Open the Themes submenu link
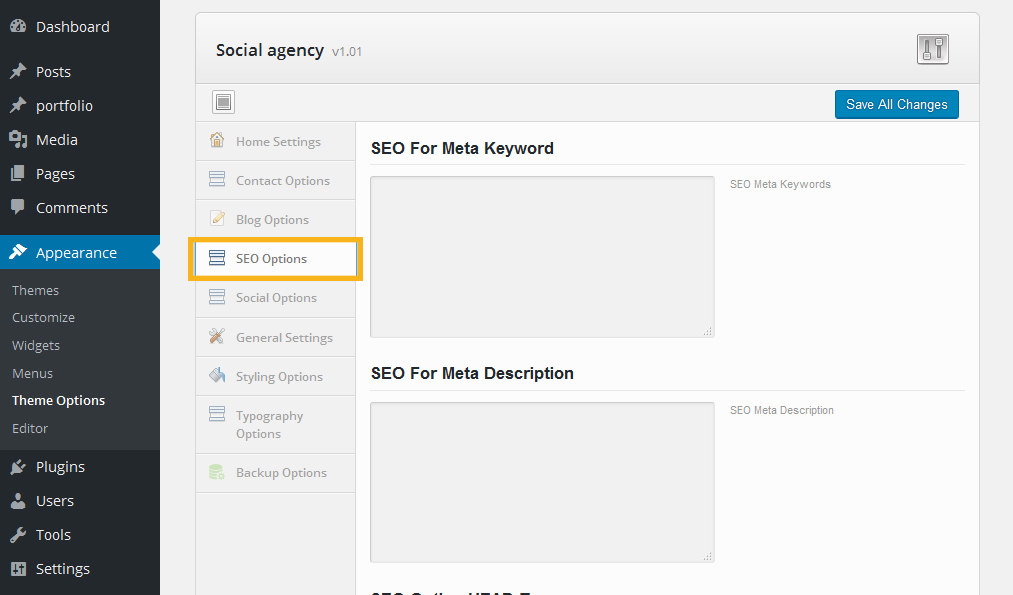The height and width of the screenshot is (595, 1013). click(36, 290)
